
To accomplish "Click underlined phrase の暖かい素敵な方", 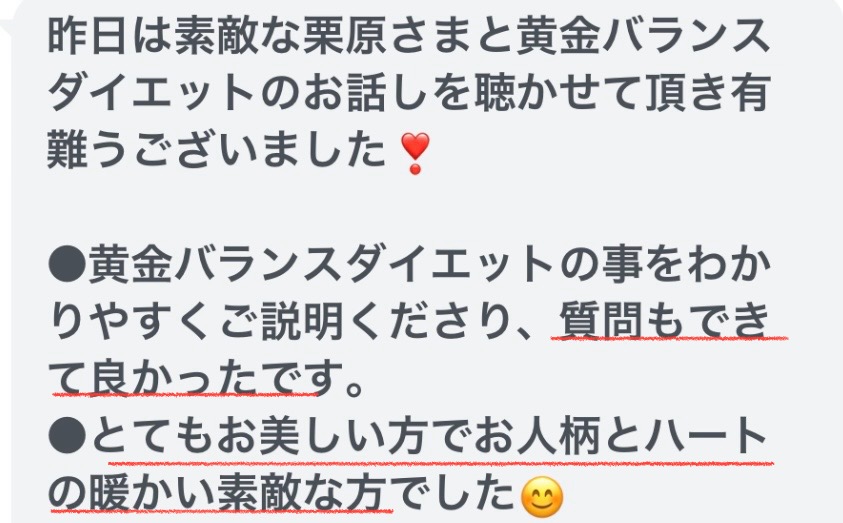I will [x=218, y=493].
